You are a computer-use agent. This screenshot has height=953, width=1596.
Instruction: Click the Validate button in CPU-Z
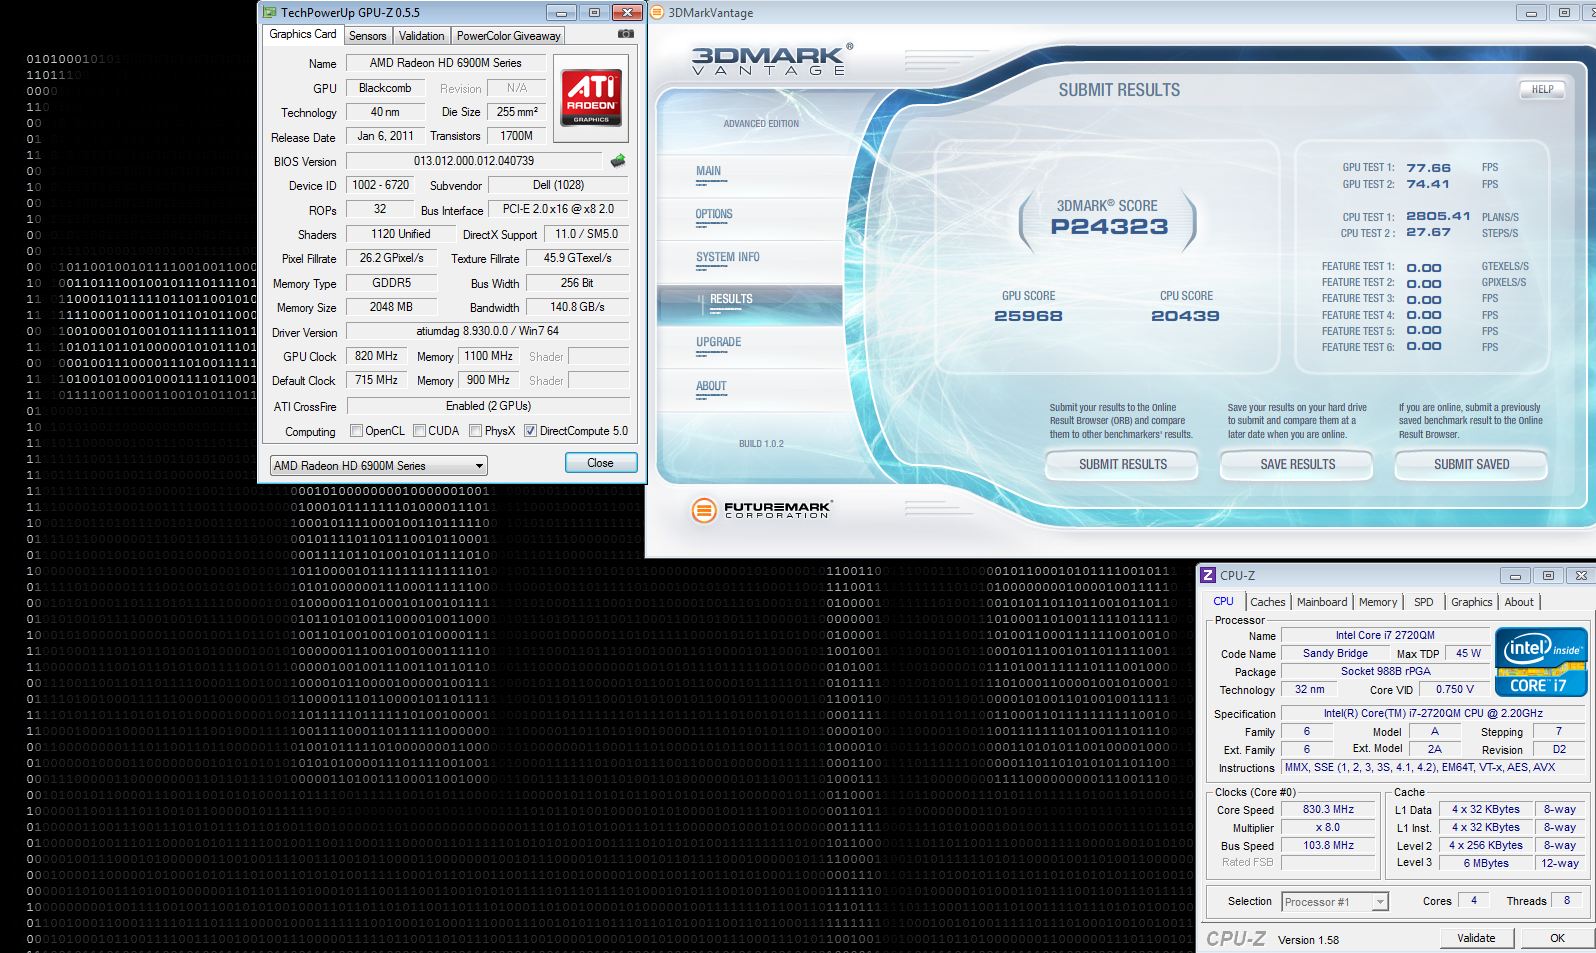tap(1476, 938)
